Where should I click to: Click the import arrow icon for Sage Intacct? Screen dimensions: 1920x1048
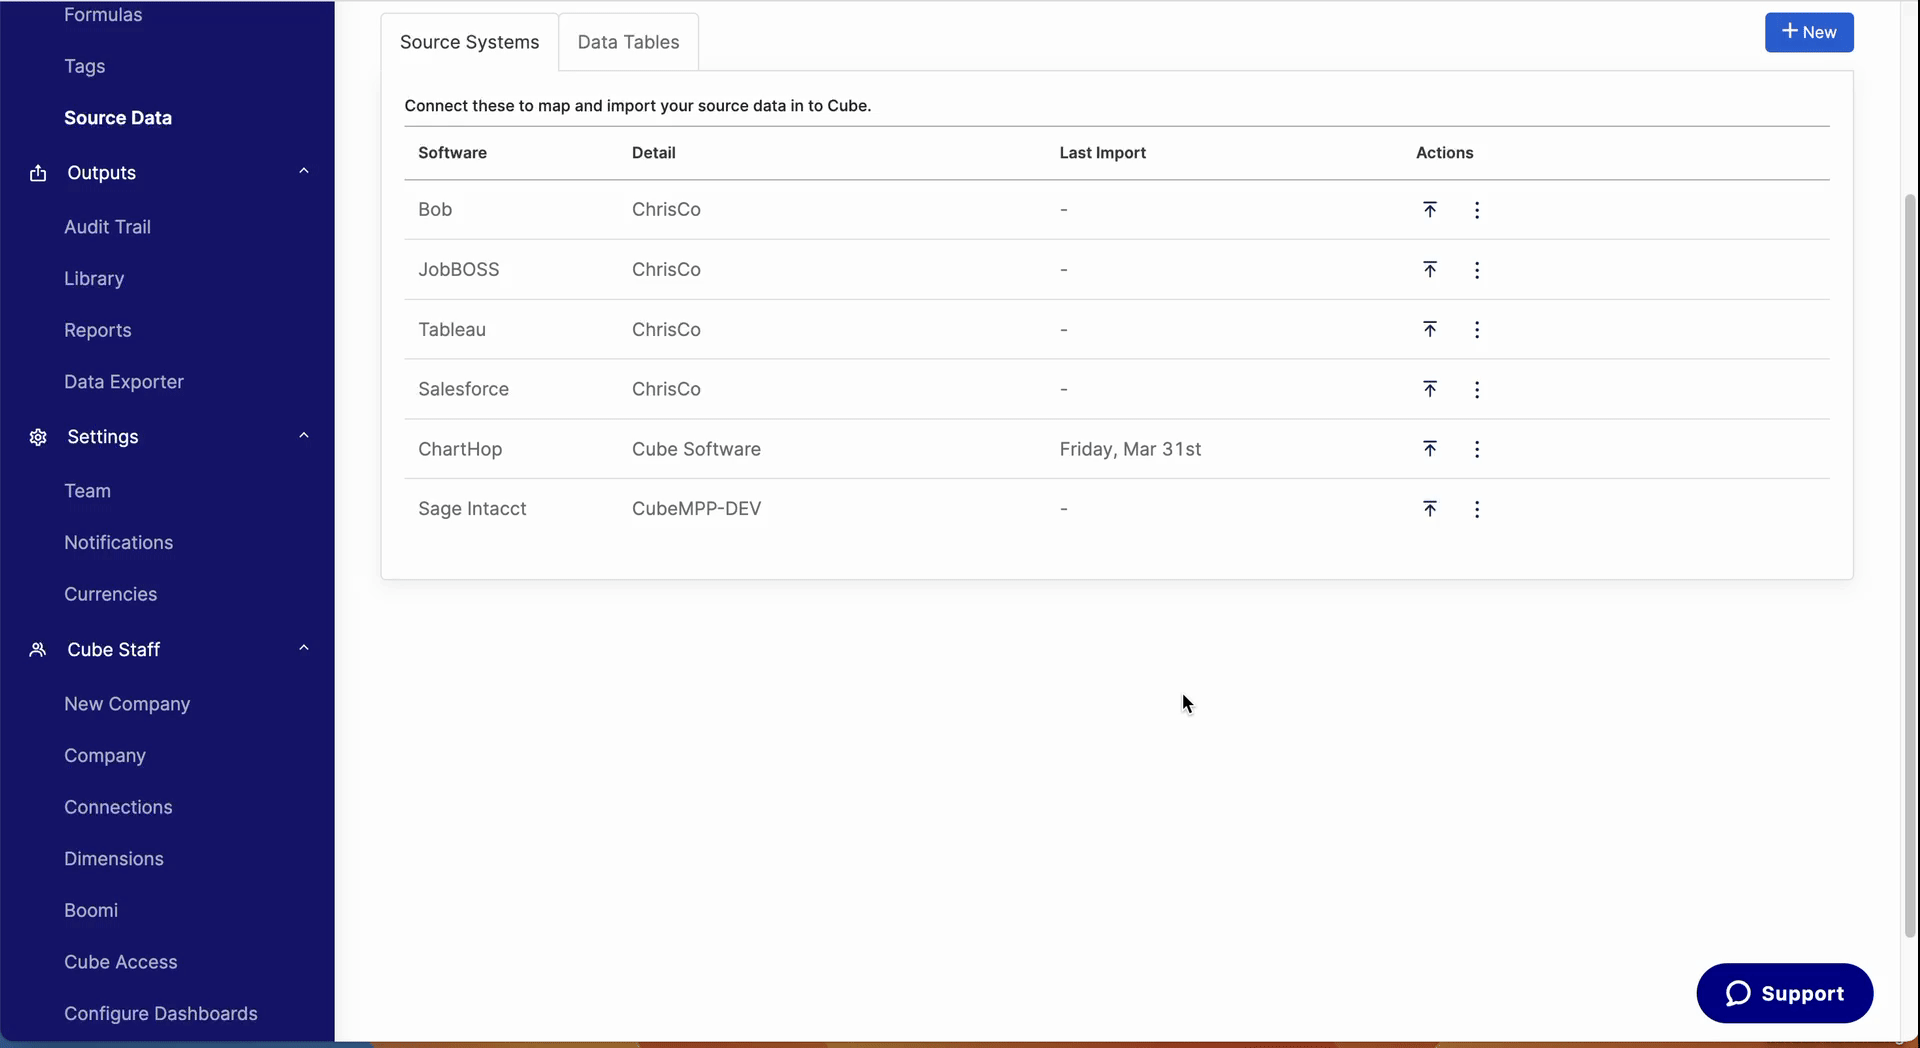coord(1430,508)
